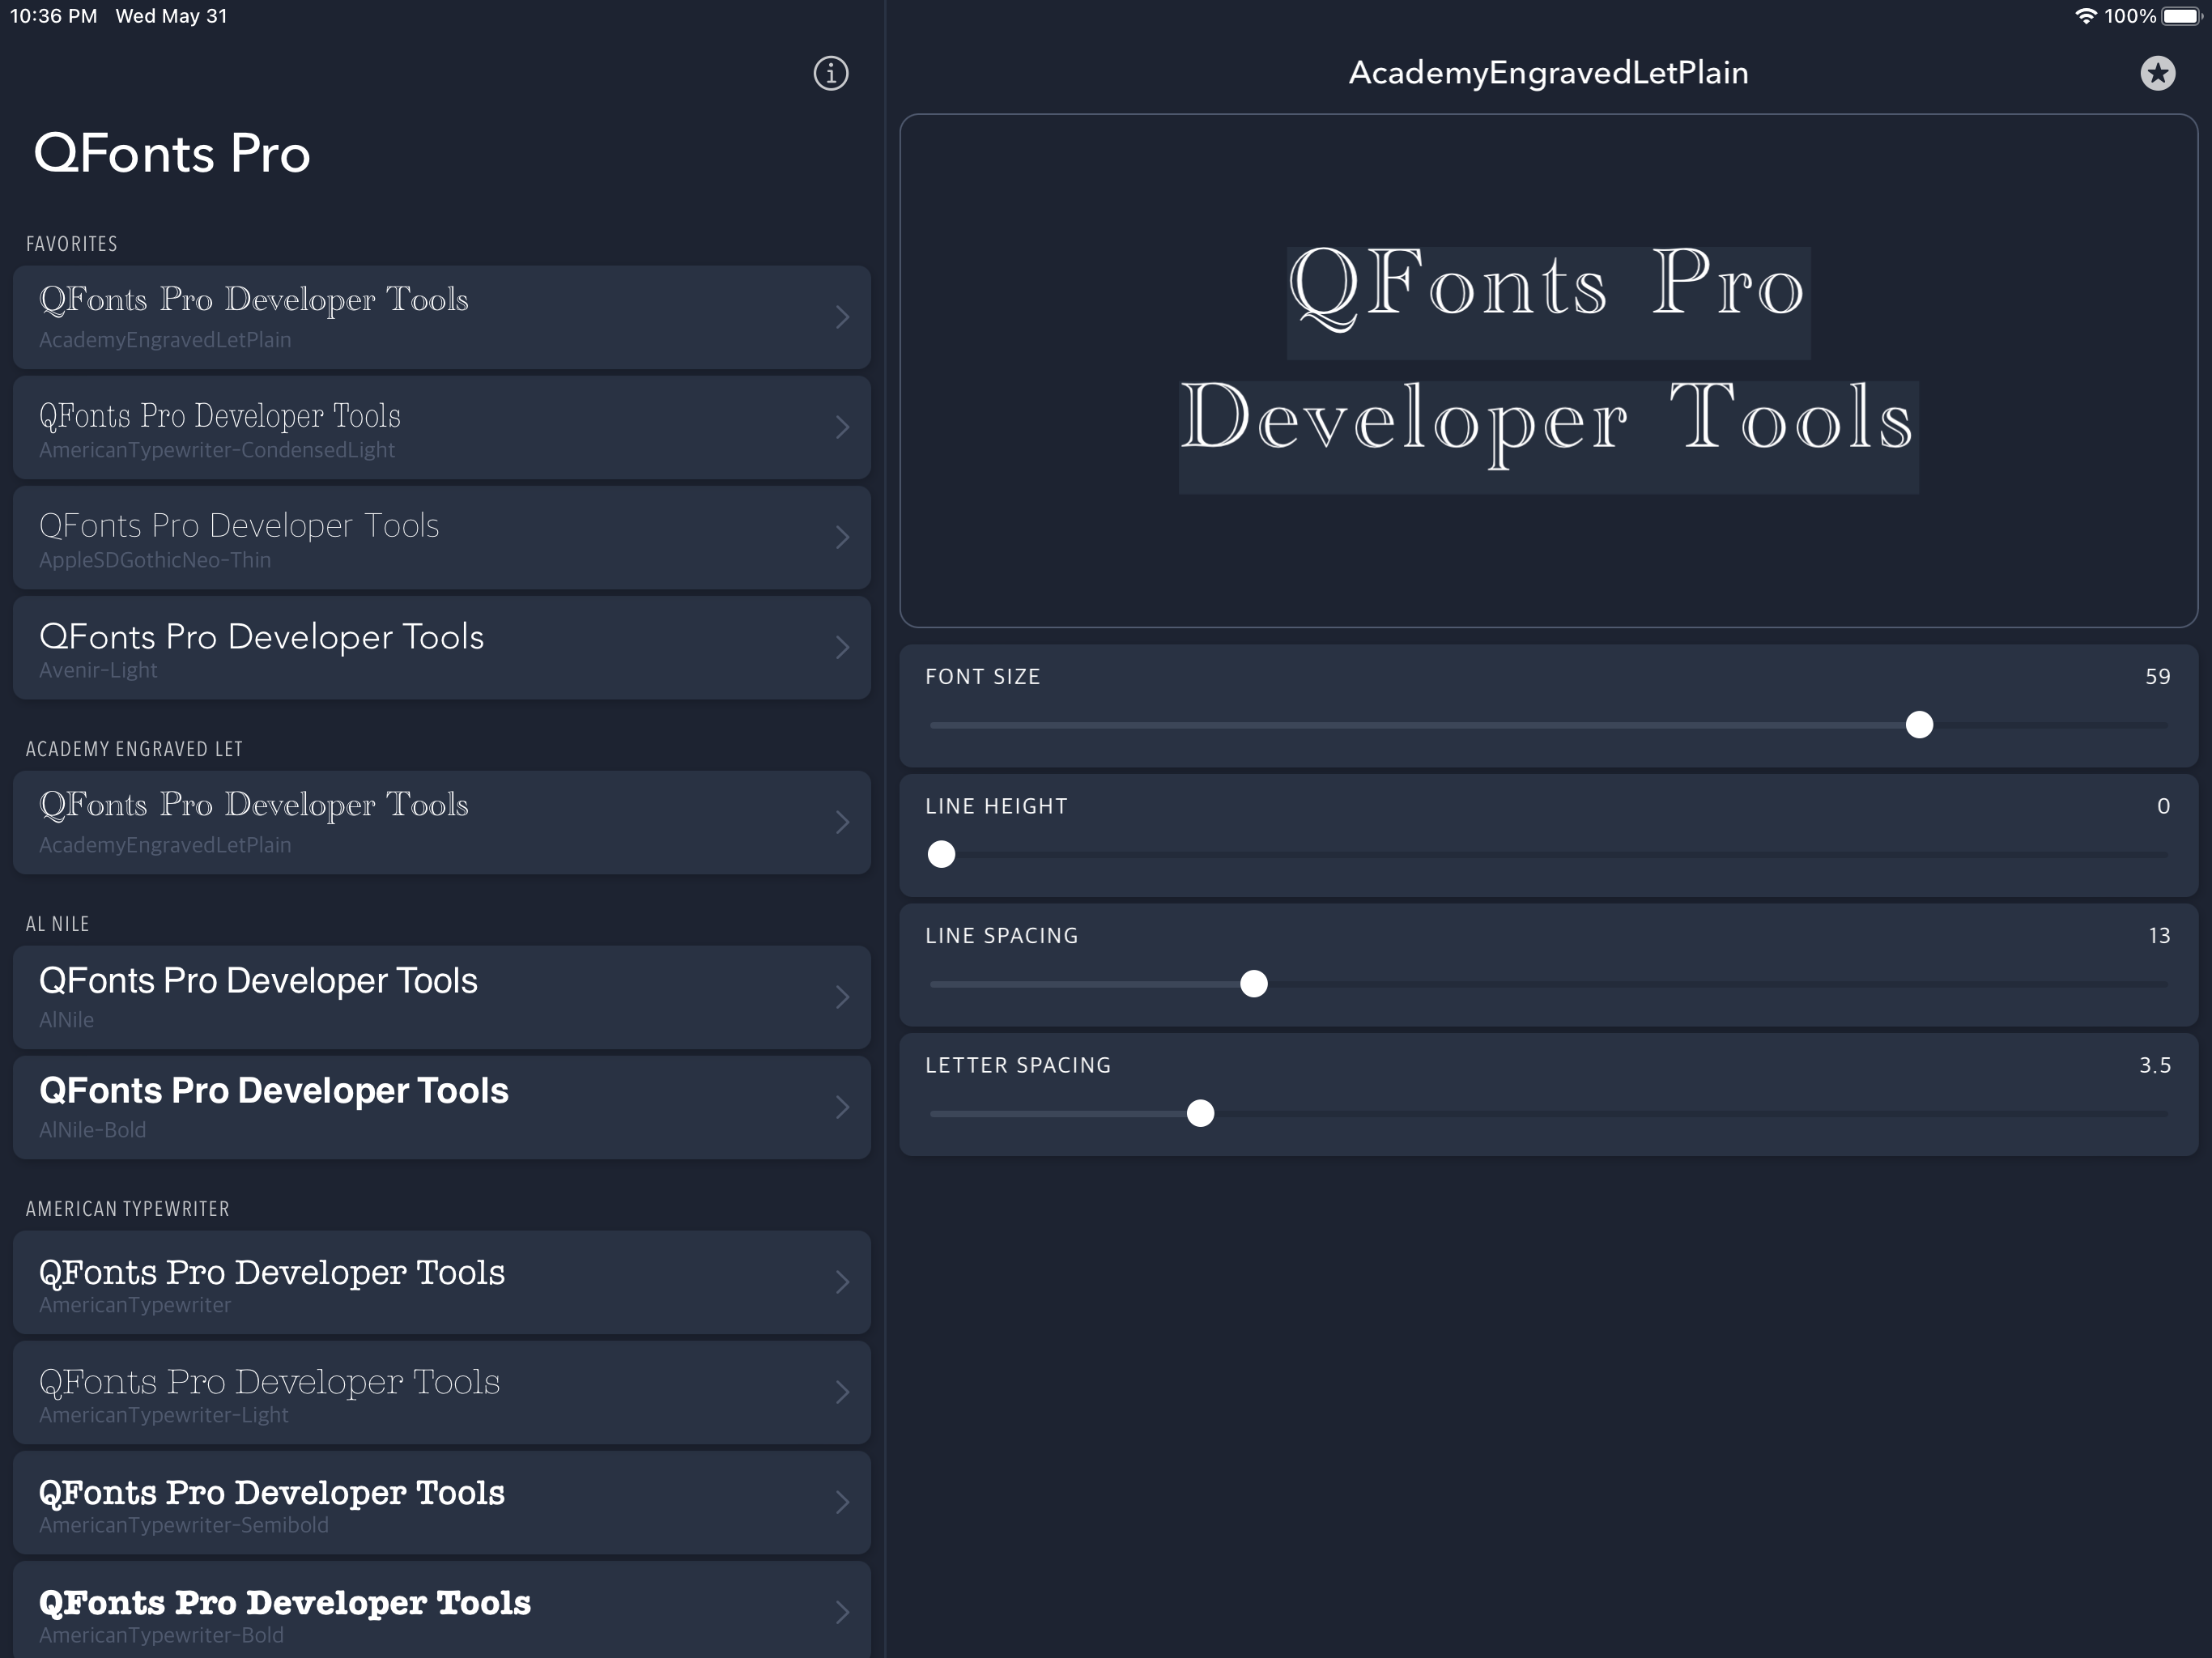
Task: Check the Wi-Fi status icon
Action: point(2085,16)
